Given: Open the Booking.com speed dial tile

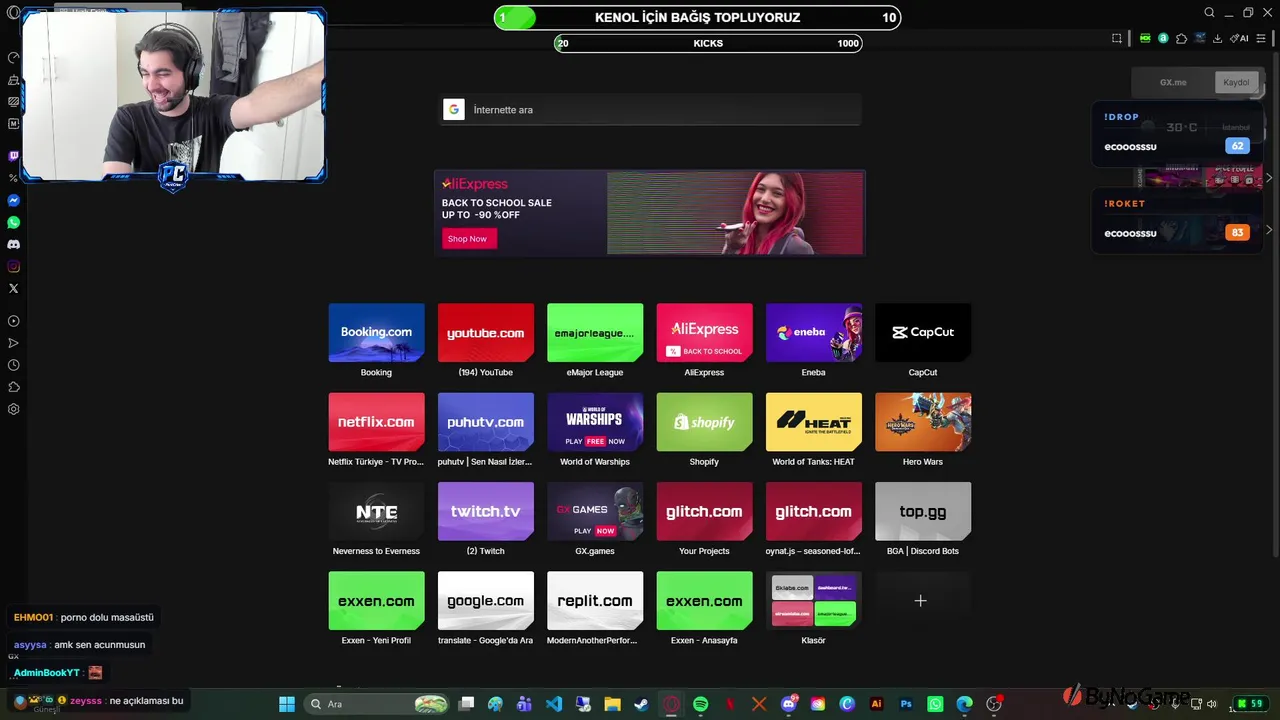Looking at the screenshot, I should tap(376, 332).
